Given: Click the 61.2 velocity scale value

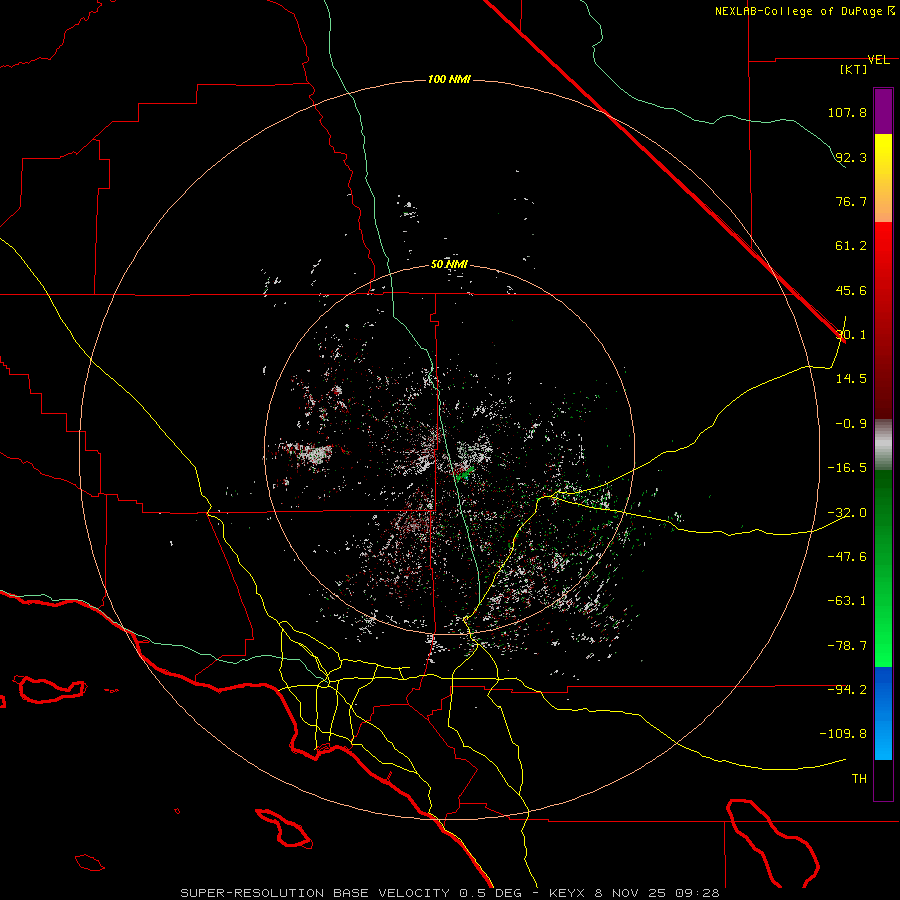Looking at the screenshot, I should pos(851,246).
